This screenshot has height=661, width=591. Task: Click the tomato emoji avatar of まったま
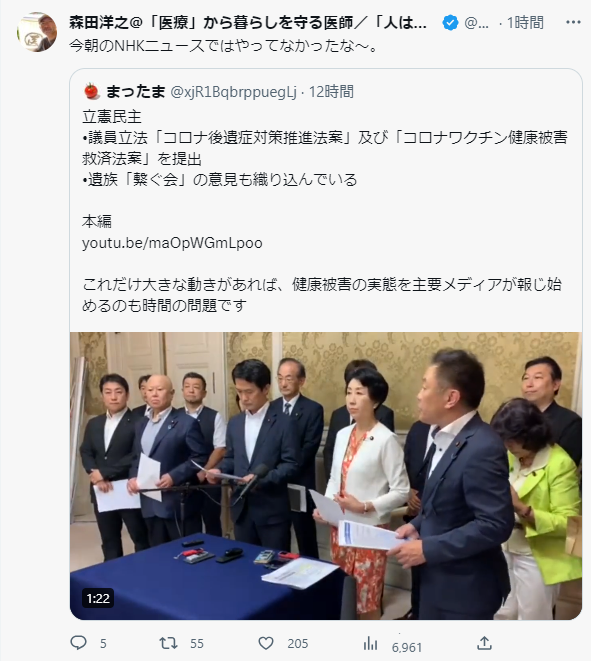click(91, 91)
